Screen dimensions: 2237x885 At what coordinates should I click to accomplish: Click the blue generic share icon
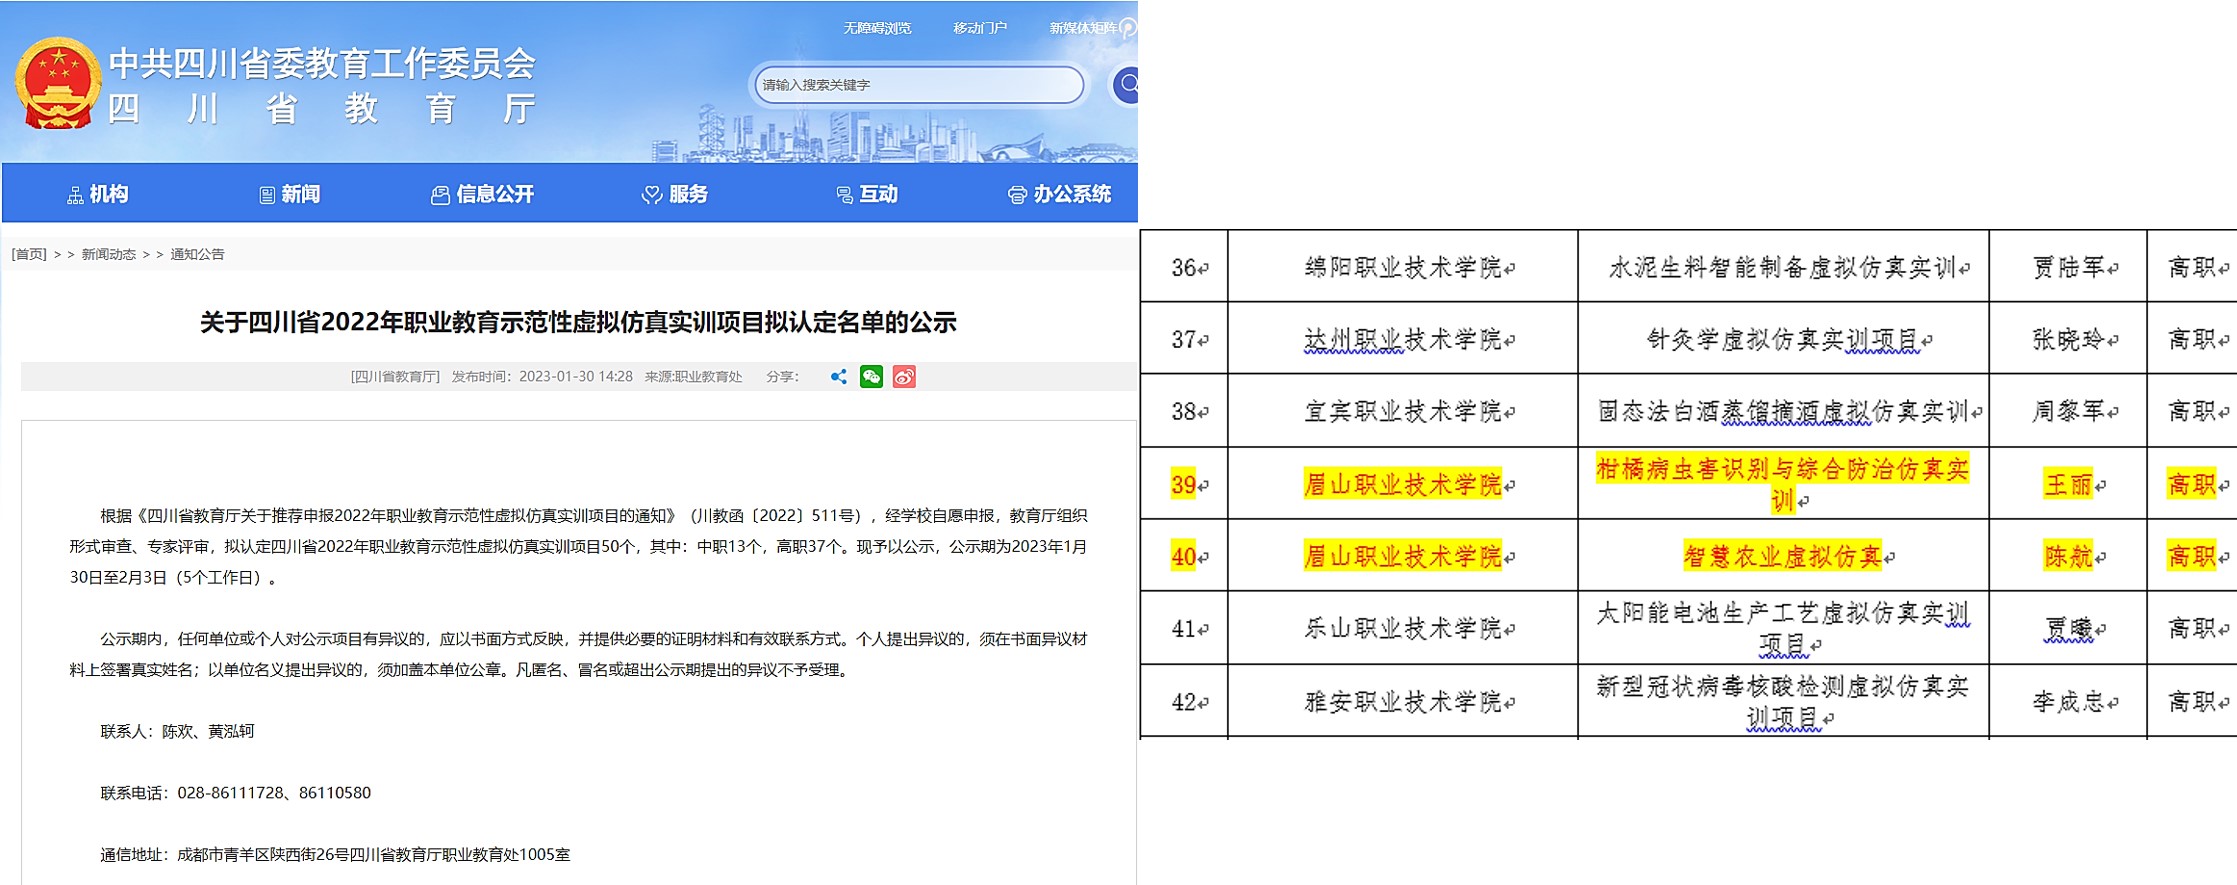coord(838,377)
